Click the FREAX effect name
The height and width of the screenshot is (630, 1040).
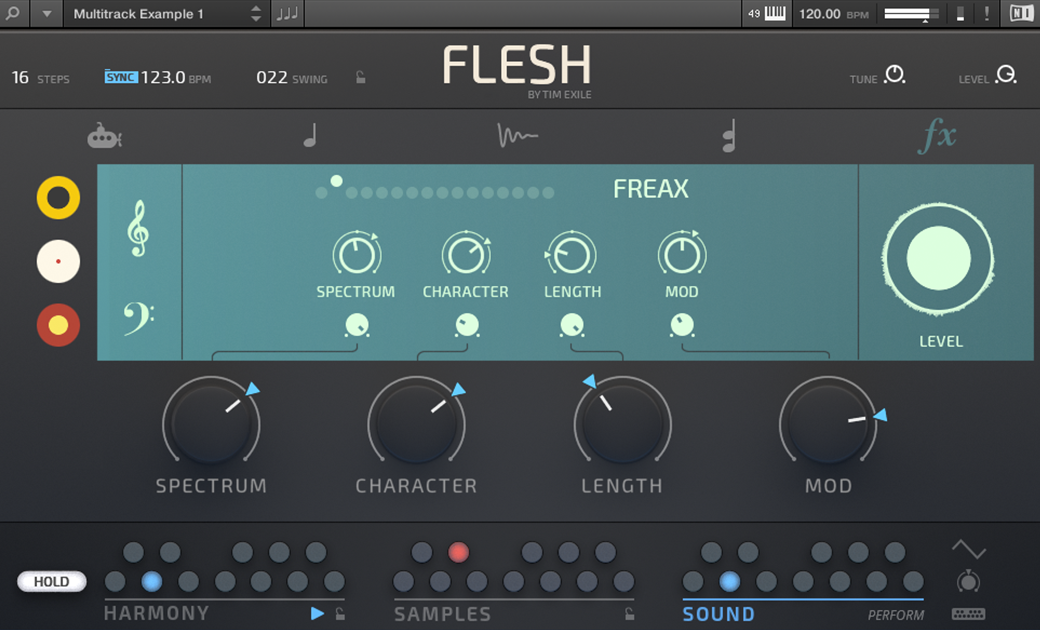[651, 189]
